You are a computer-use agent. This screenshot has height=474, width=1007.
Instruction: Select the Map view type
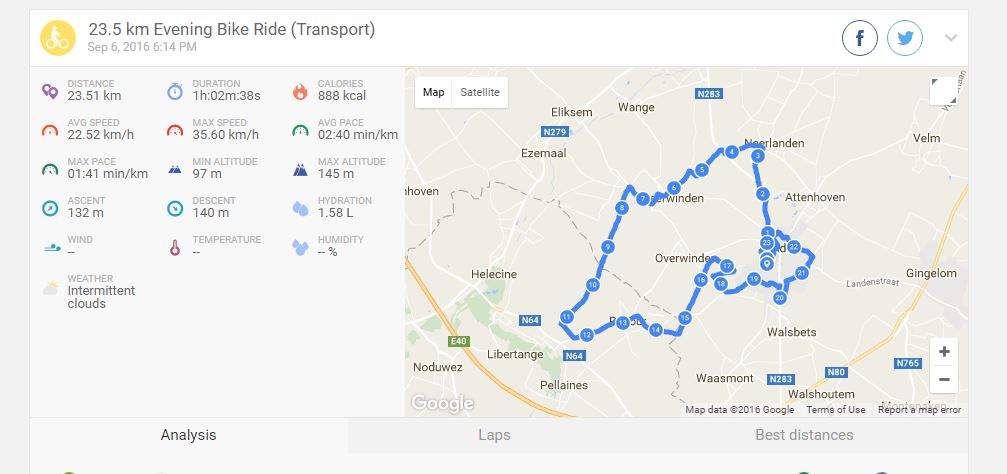click(434, 93)
